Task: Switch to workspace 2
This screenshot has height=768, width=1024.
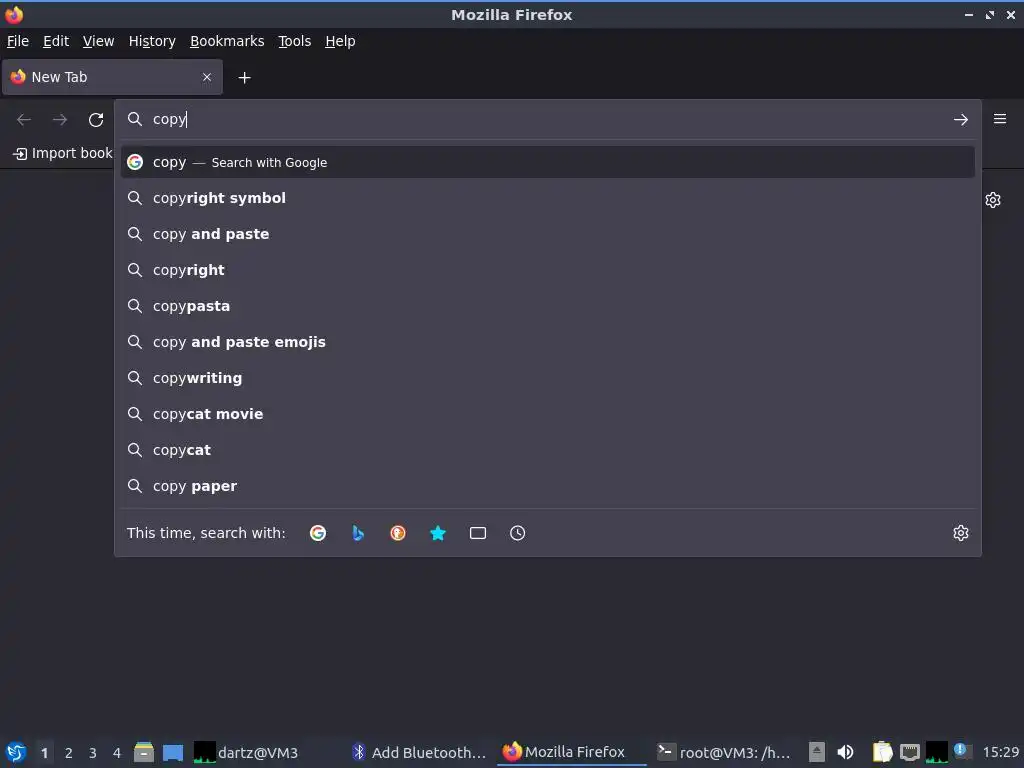Action: click(x=69, y=753)
